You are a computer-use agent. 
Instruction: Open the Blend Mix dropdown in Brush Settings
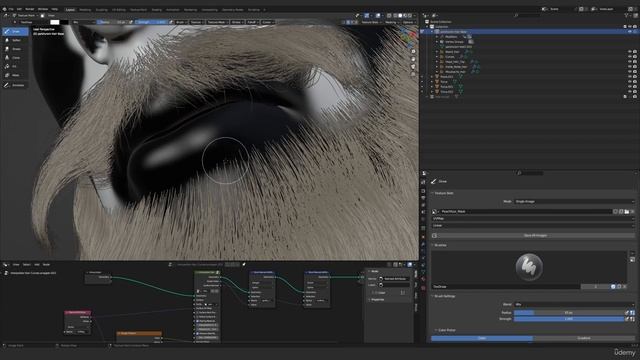coord(574,304)
